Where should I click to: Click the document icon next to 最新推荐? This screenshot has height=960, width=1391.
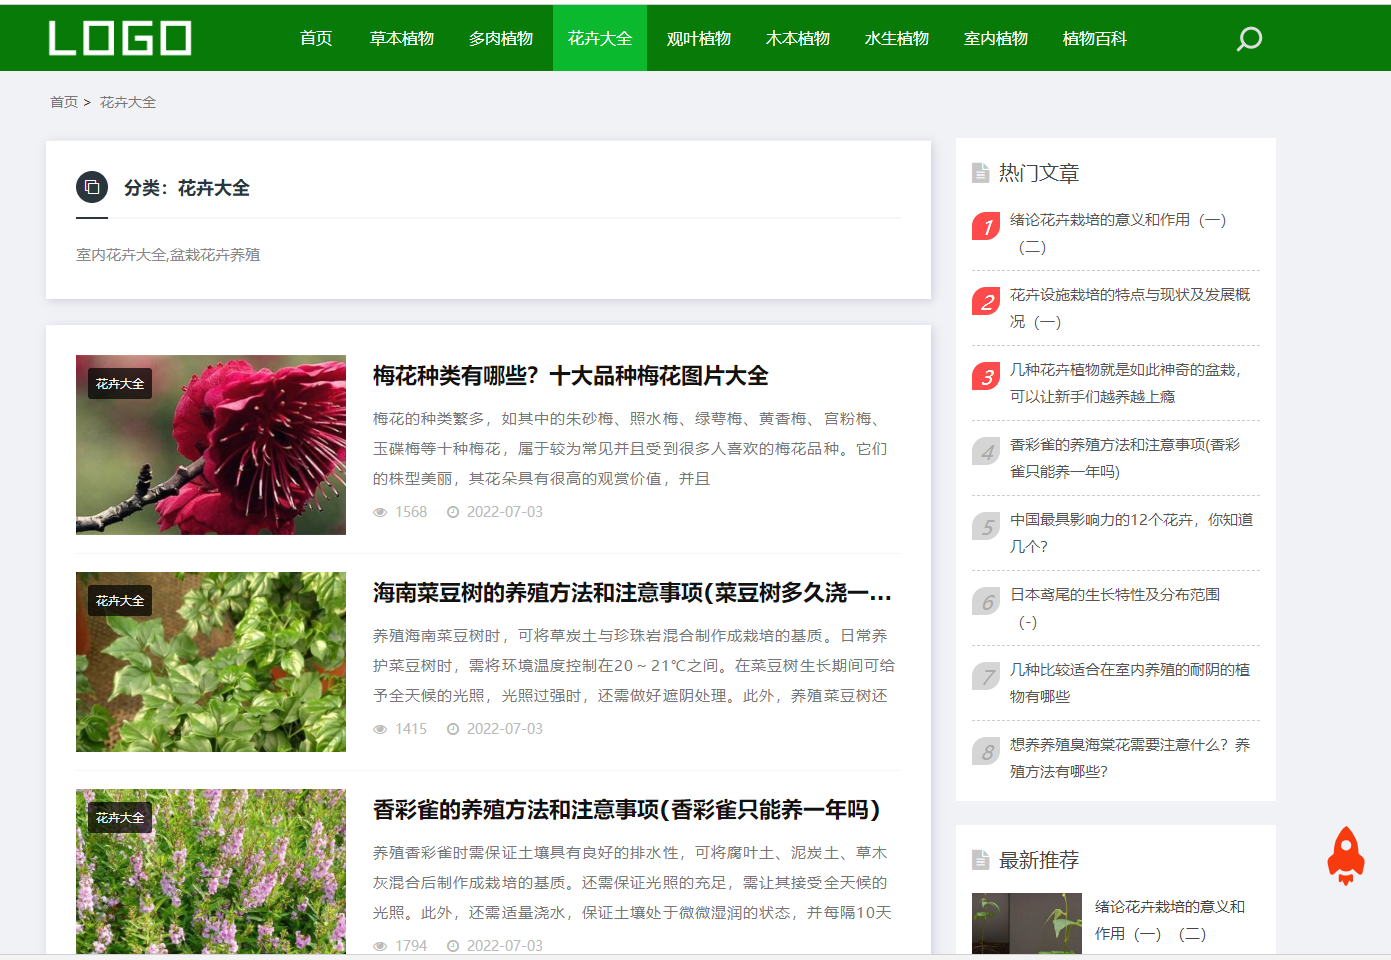pos(980,860)
